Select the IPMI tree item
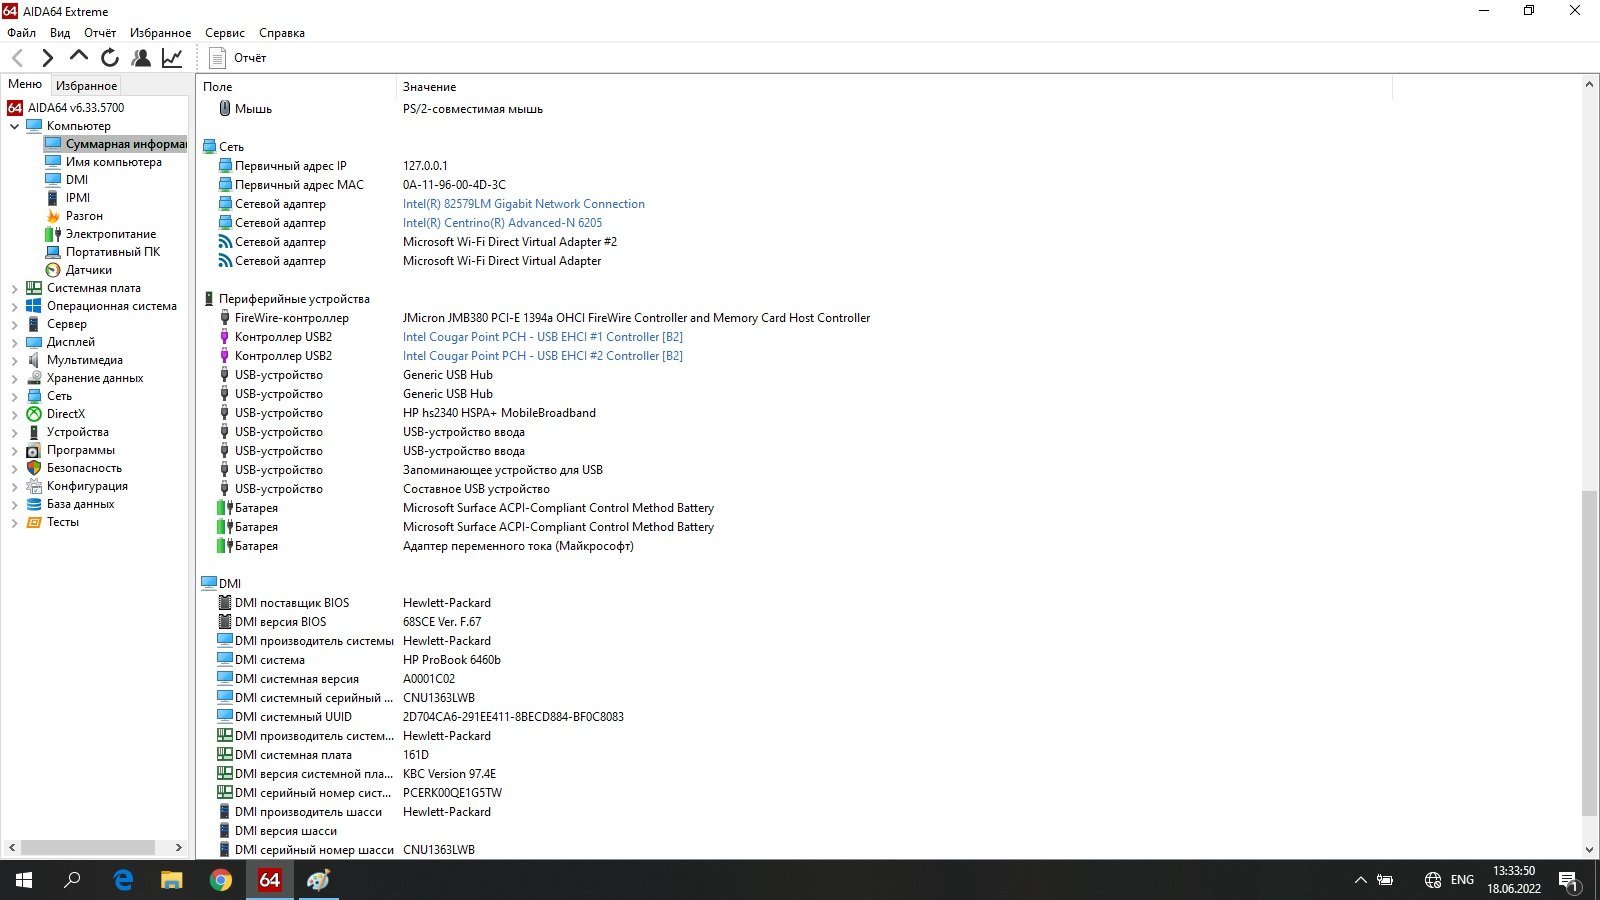Screen dimensions: 1600x900 (78, 198)
